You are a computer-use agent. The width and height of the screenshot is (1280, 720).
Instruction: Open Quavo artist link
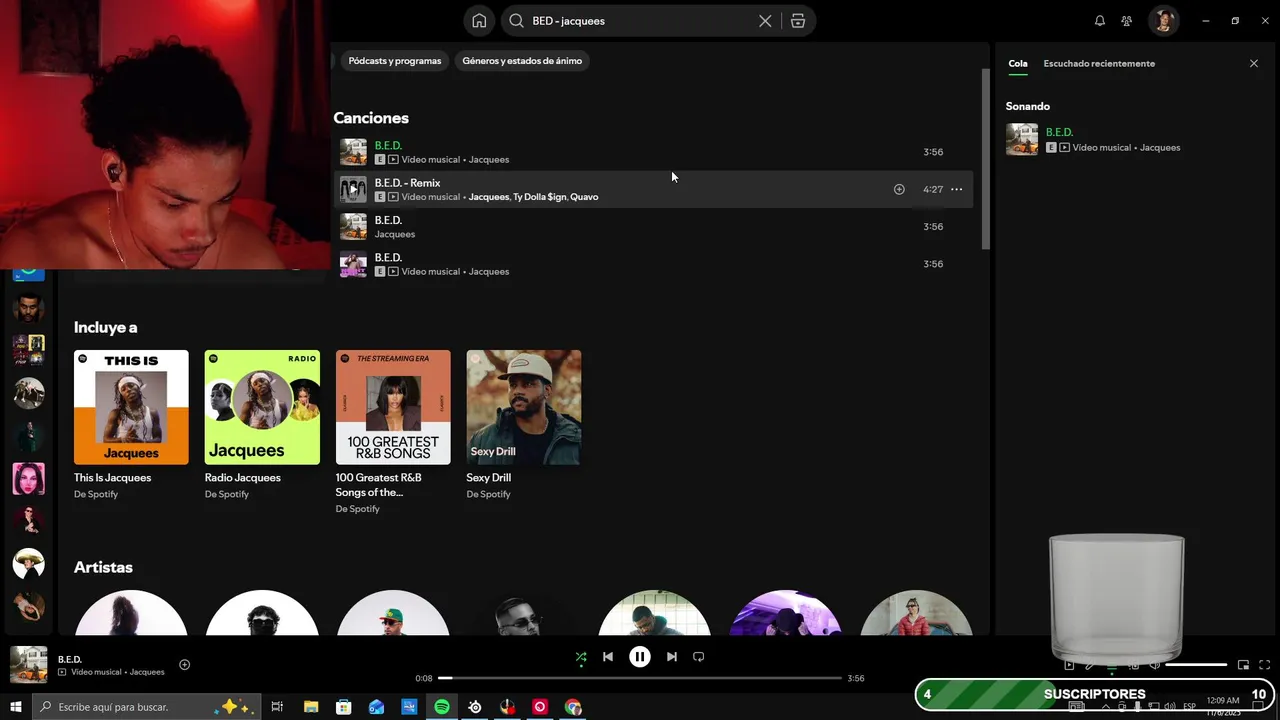click(x=584, y=197)
